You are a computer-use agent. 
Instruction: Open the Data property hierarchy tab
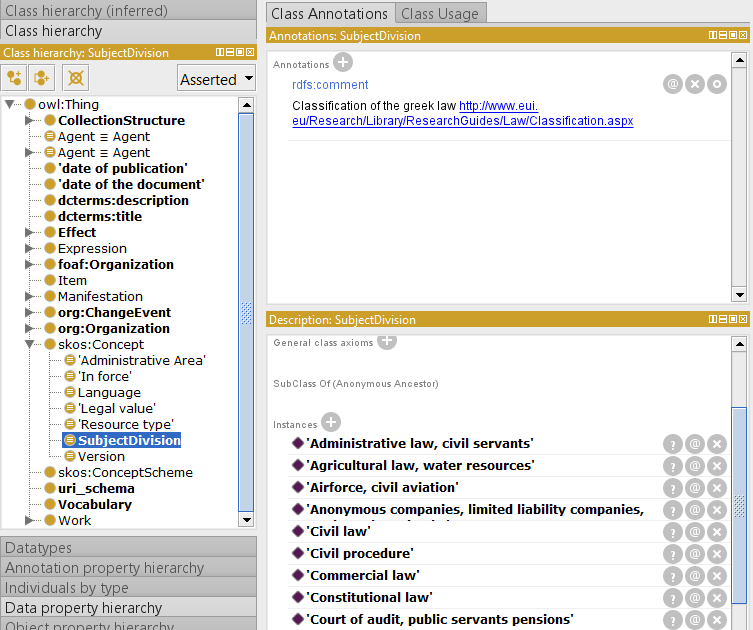click(128, 608)
